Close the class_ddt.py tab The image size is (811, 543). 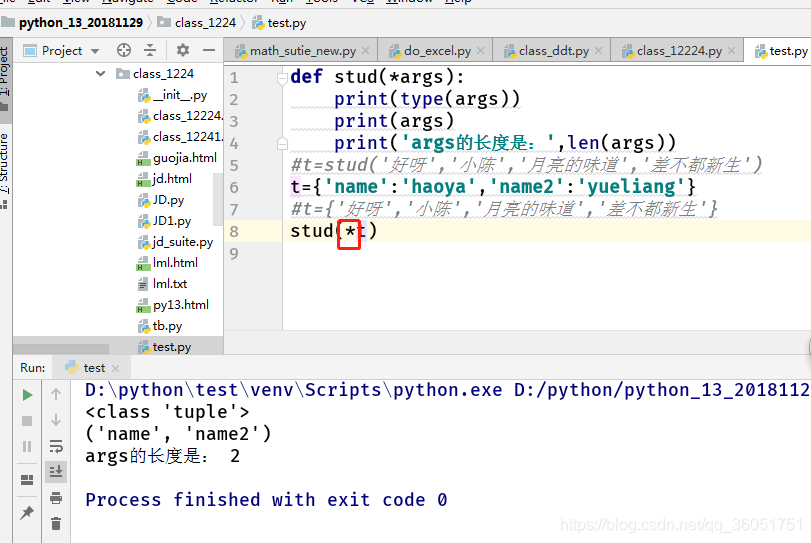[598, 51]
